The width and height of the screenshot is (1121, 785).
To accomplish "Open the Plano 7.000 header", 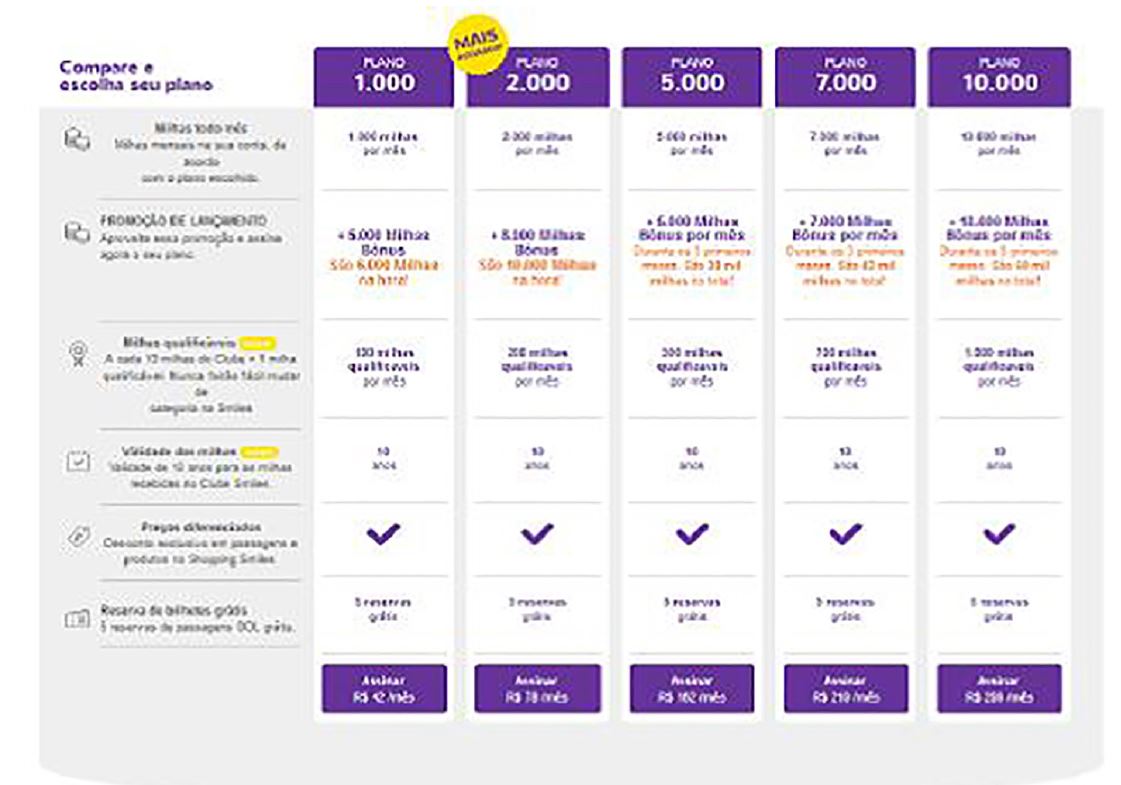I will point(845,77).
